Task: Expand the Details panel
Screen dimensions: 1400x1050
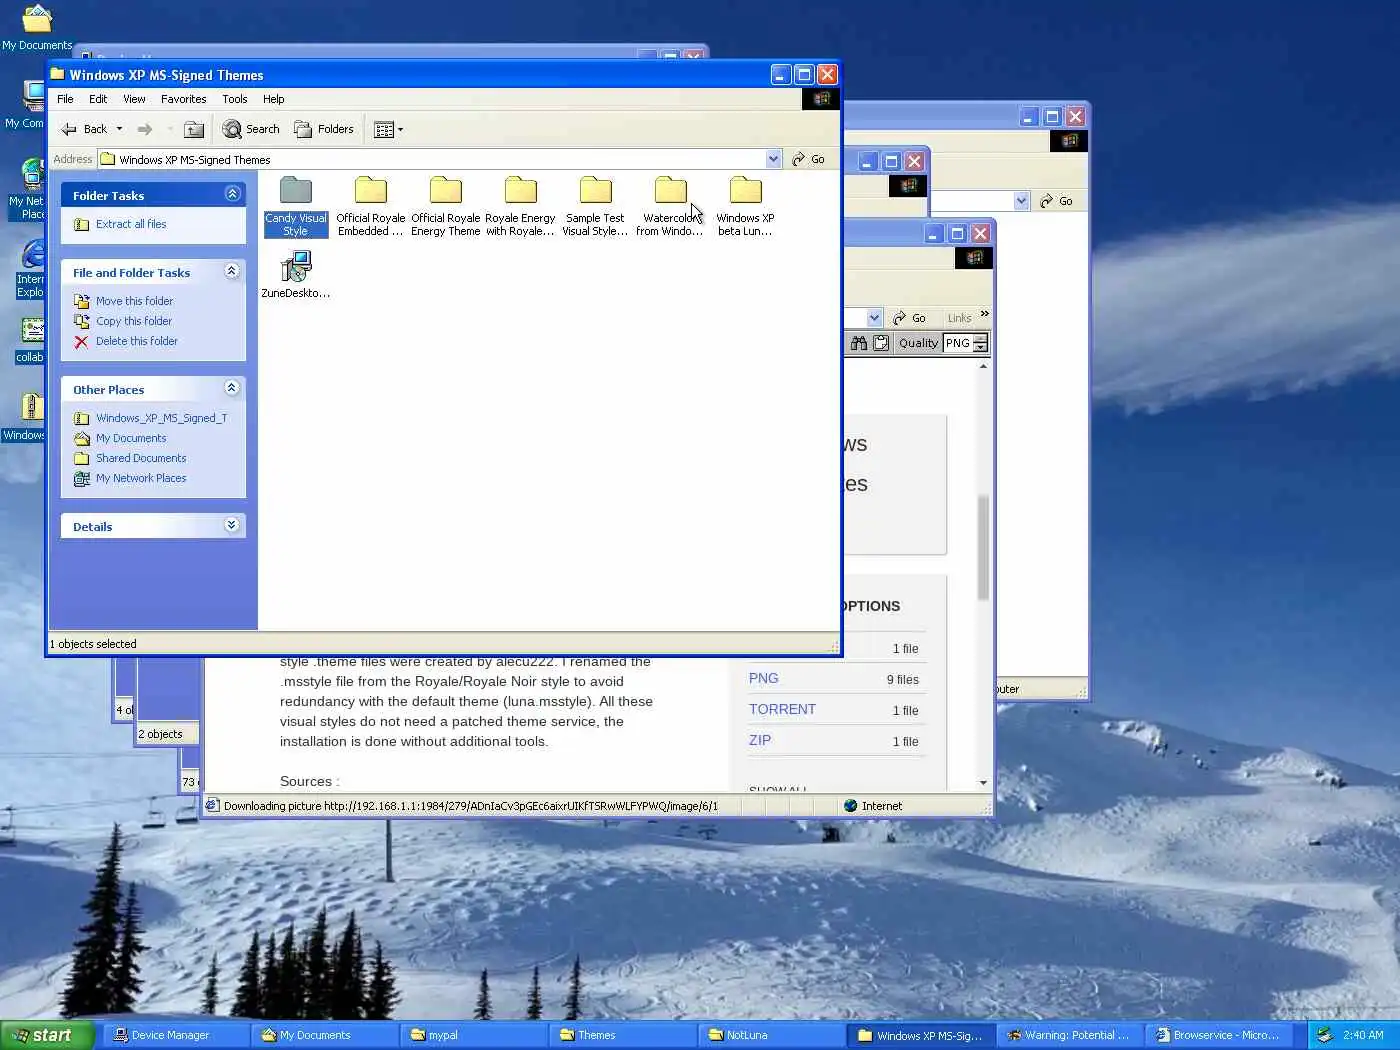Action: [232, 525]
